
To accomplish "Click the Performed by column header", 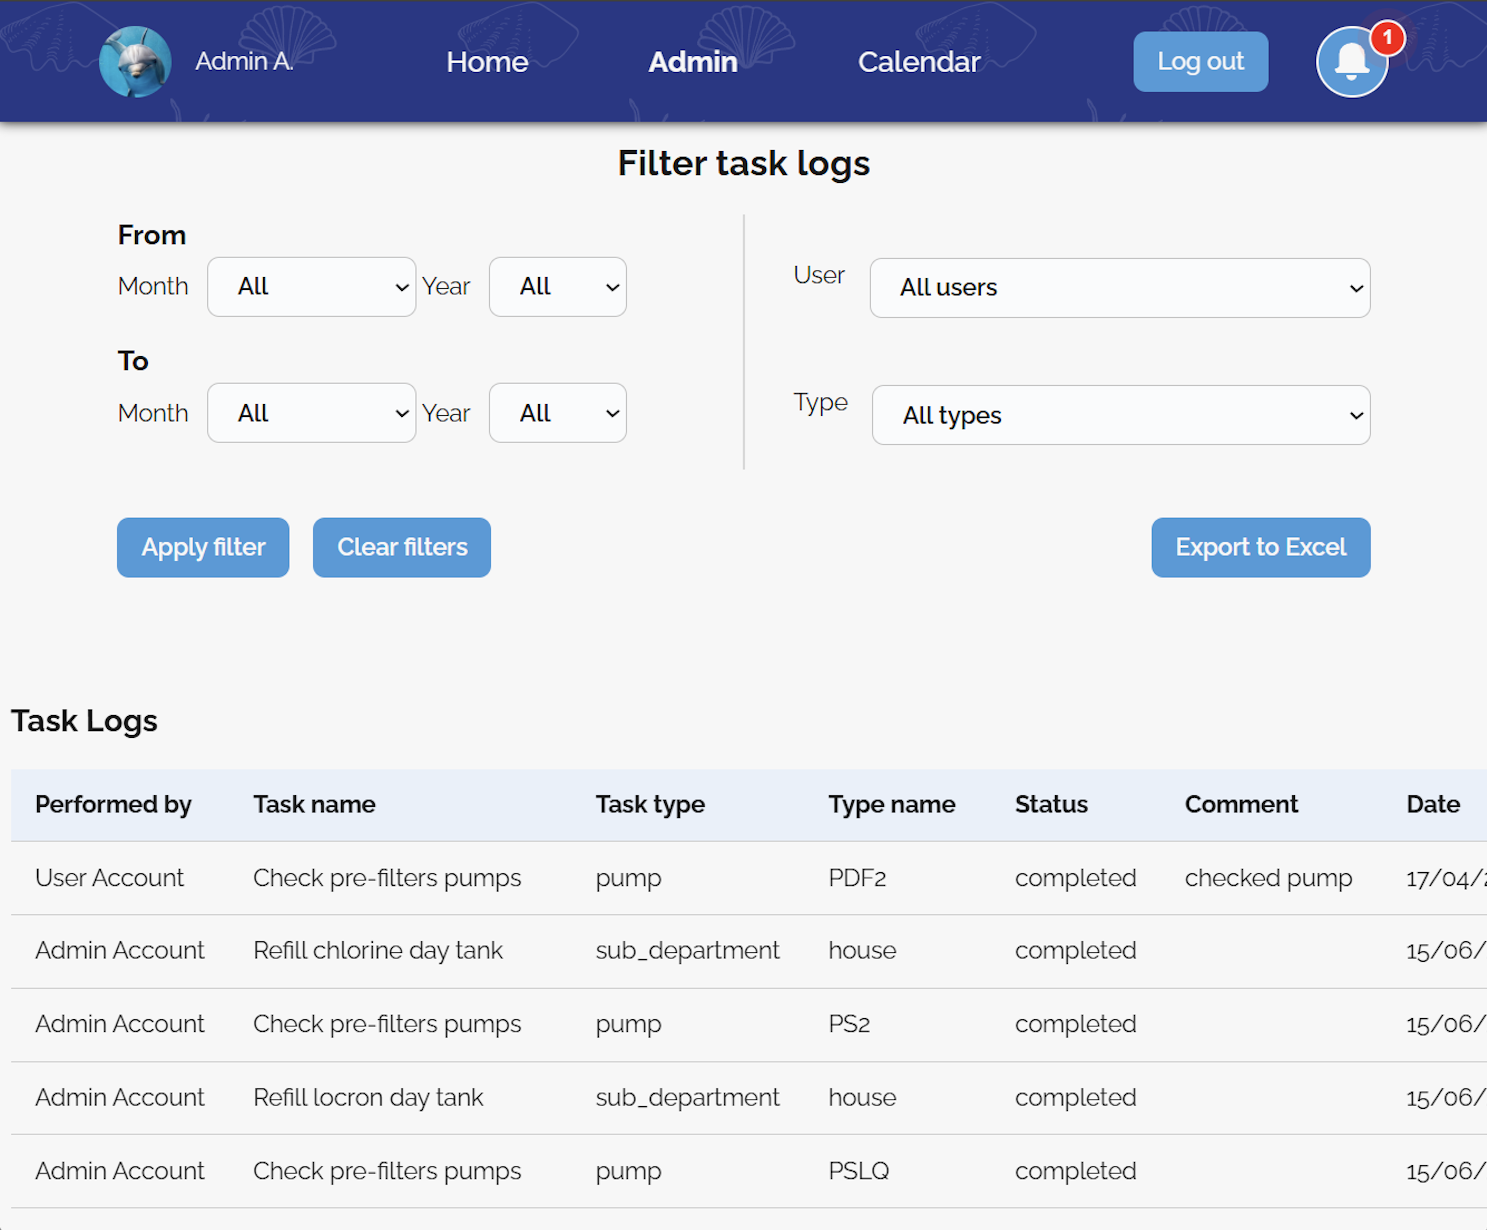I will [x=113, y=804].
